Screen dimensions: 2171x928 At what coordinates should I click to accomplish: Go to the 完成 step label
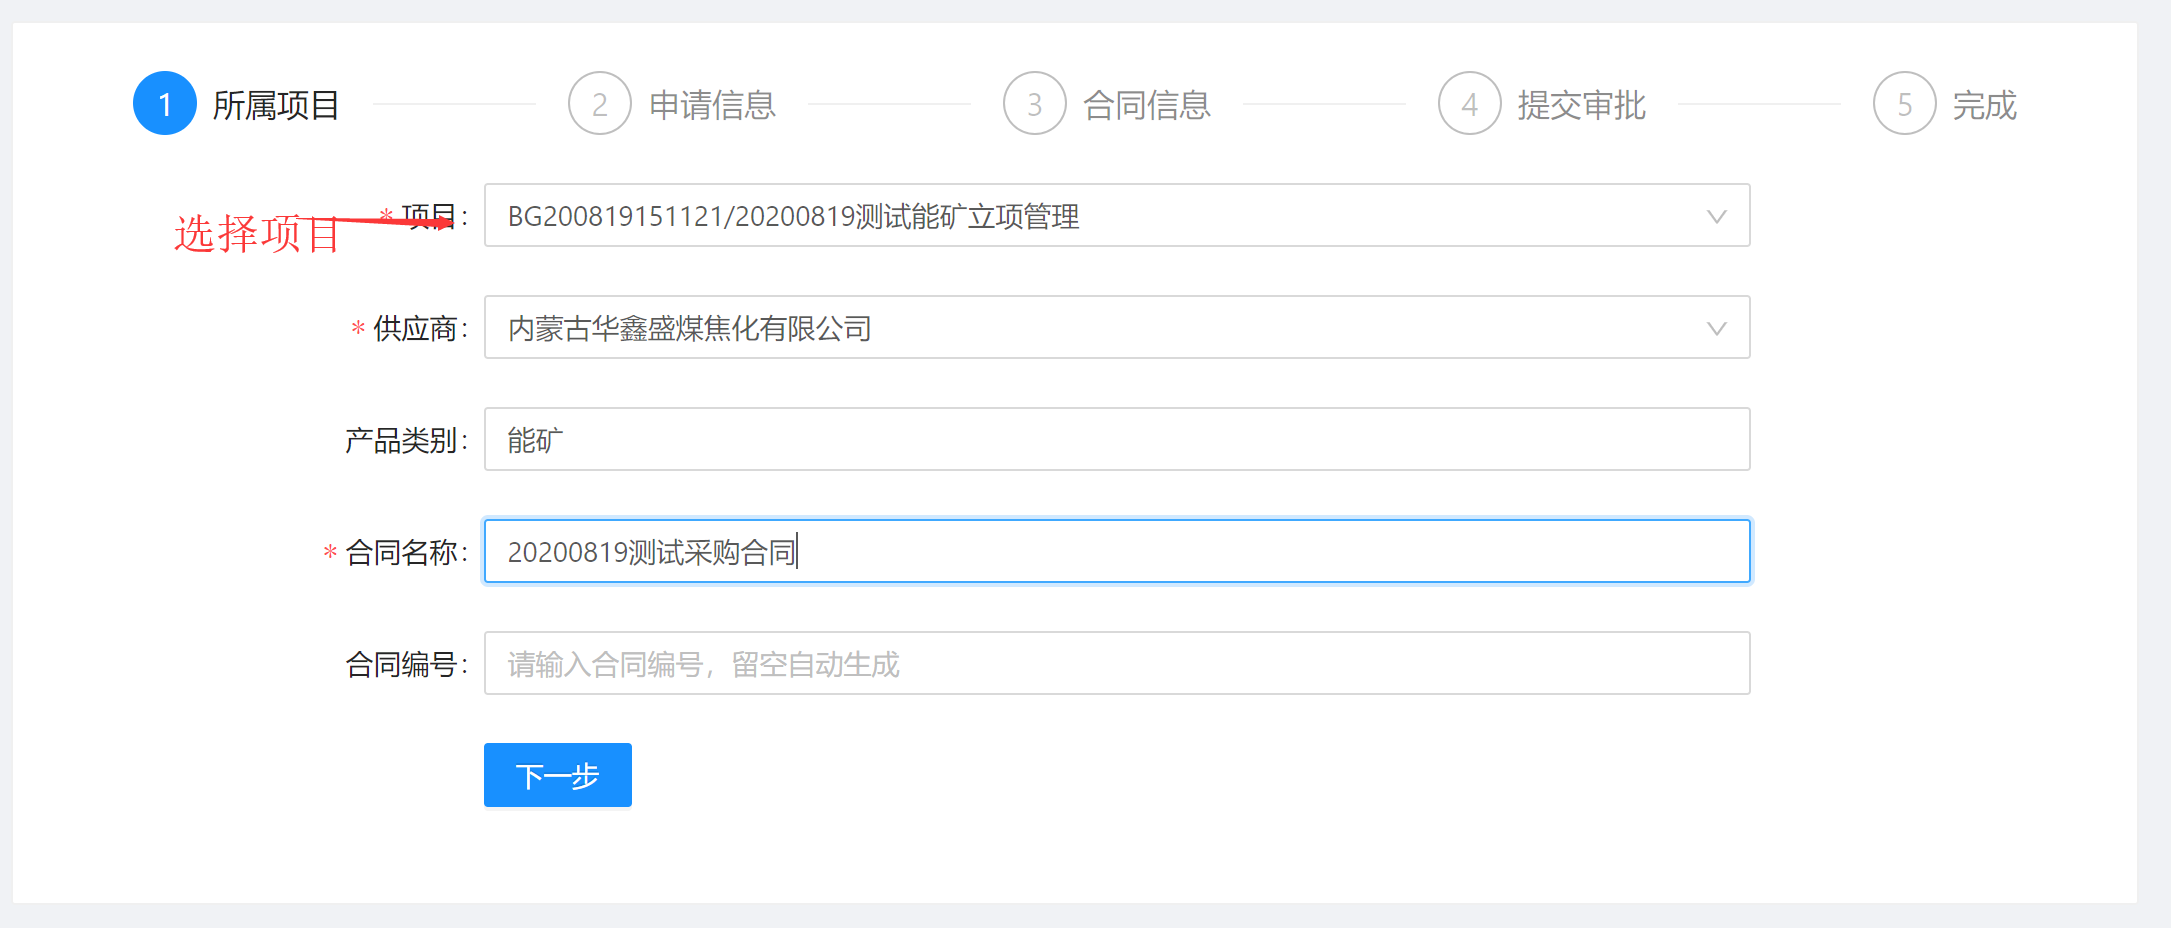click(1985, 105)
